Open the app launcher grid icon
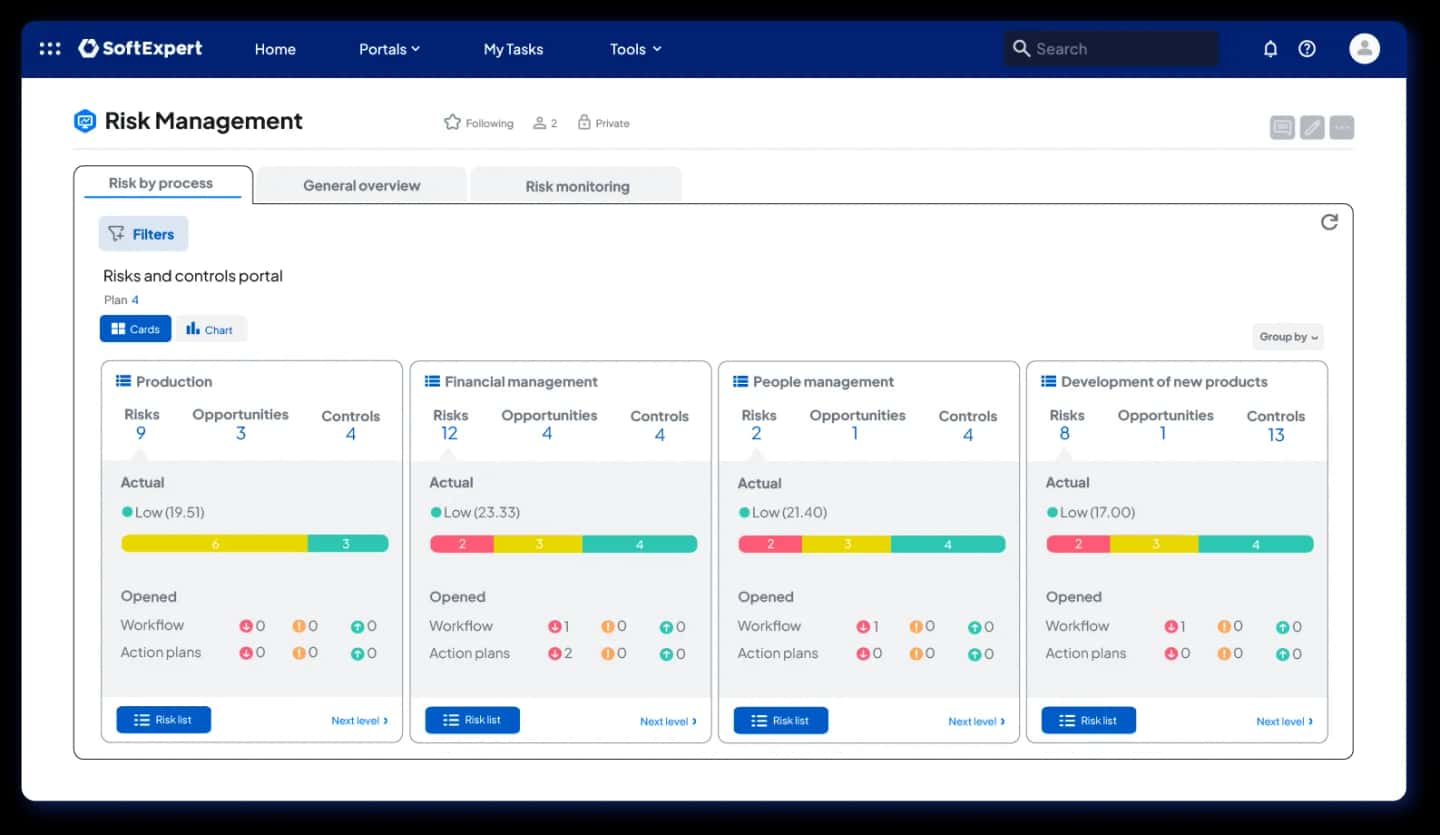Screen dimensions: 1440x835 pos(50,48)
